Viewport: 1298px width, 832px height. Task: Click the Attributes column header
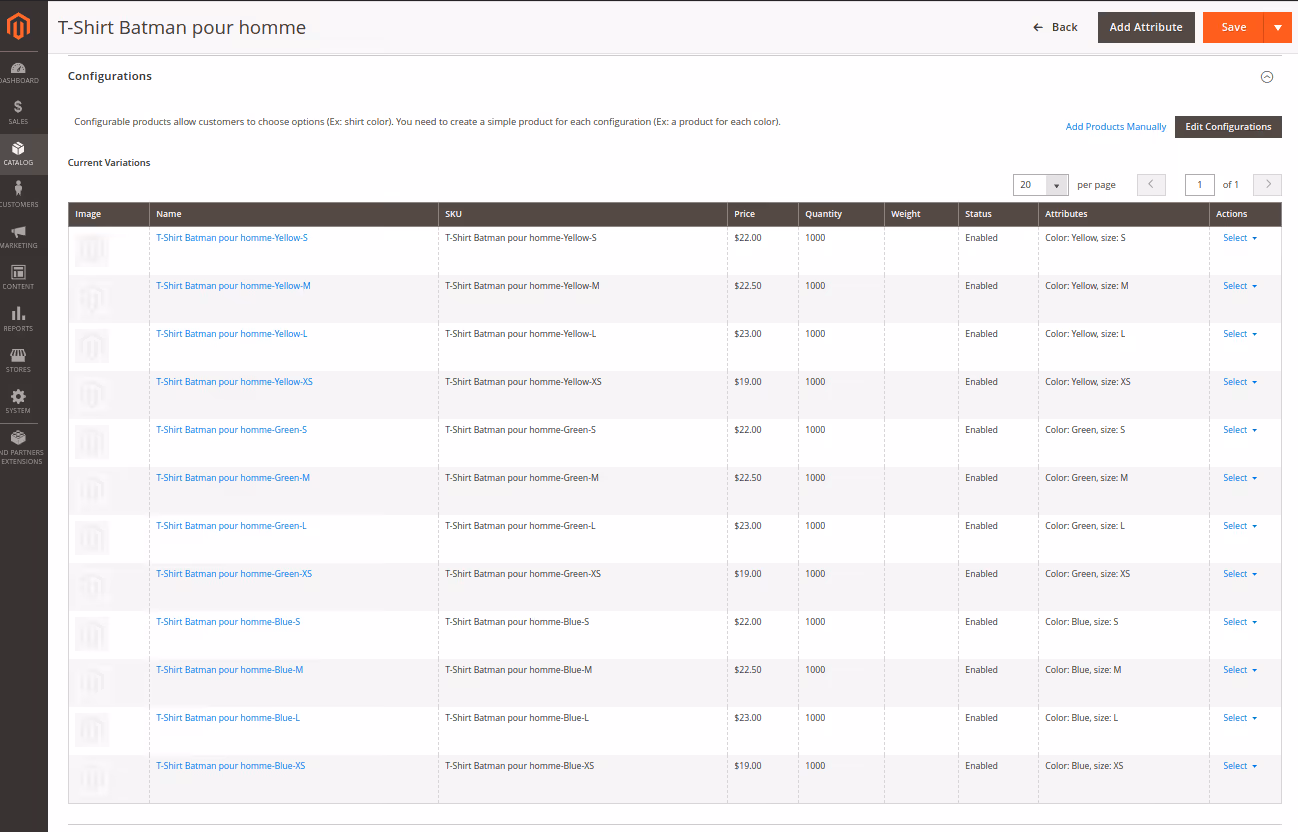tap(1124, 214)
